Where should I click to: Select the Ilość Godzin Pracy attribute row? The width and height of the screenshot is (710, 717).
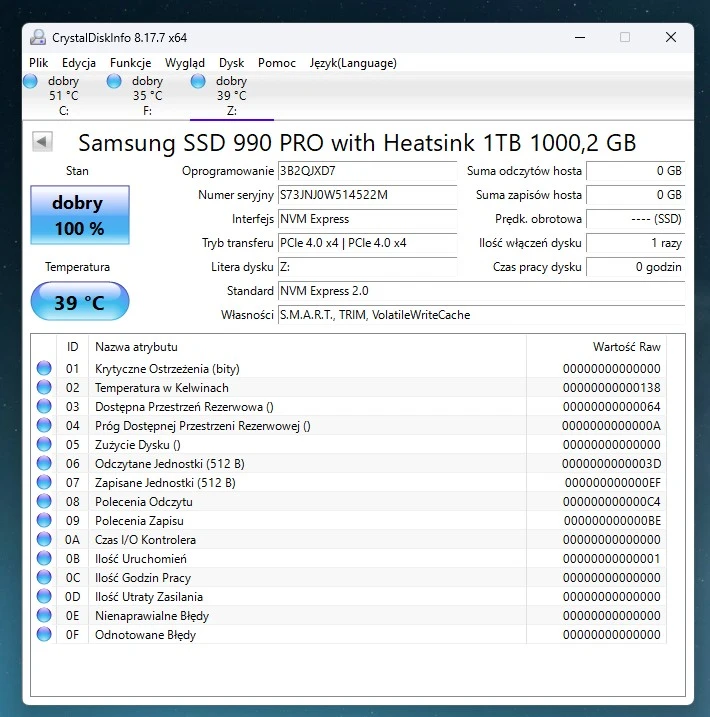300,577
